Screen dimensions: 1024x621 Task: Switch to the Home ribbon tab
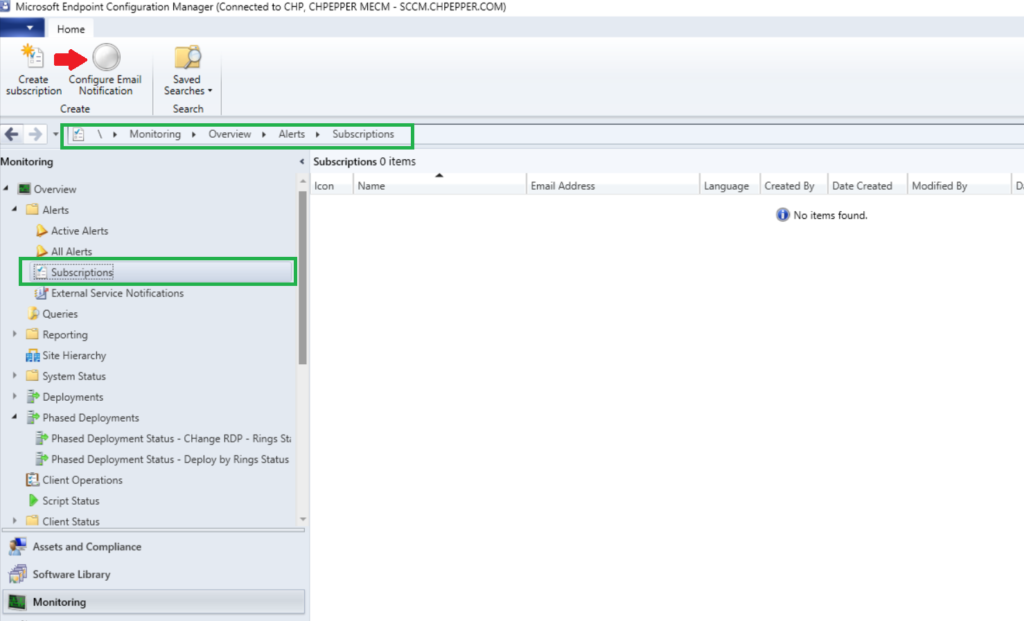click(71, 29)
